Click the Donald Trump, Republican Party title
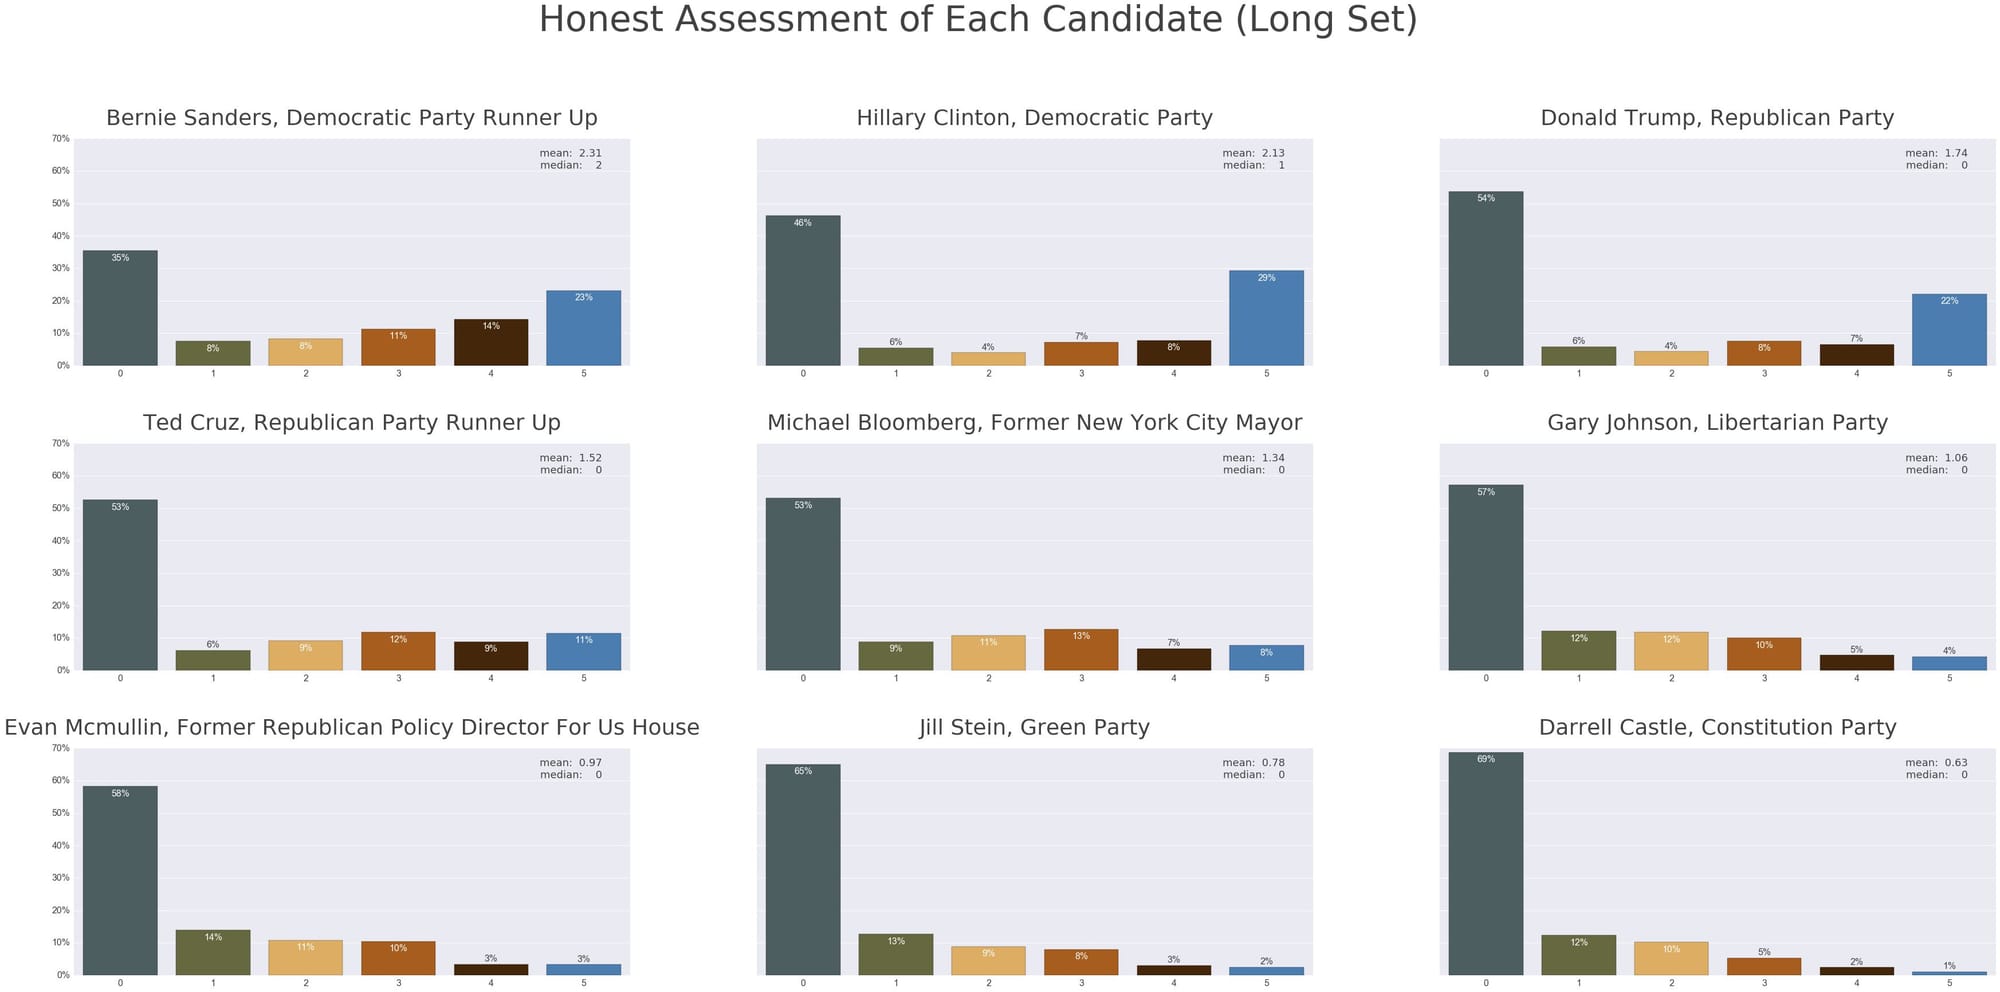2000x992 pixels. click(1717, 118)
